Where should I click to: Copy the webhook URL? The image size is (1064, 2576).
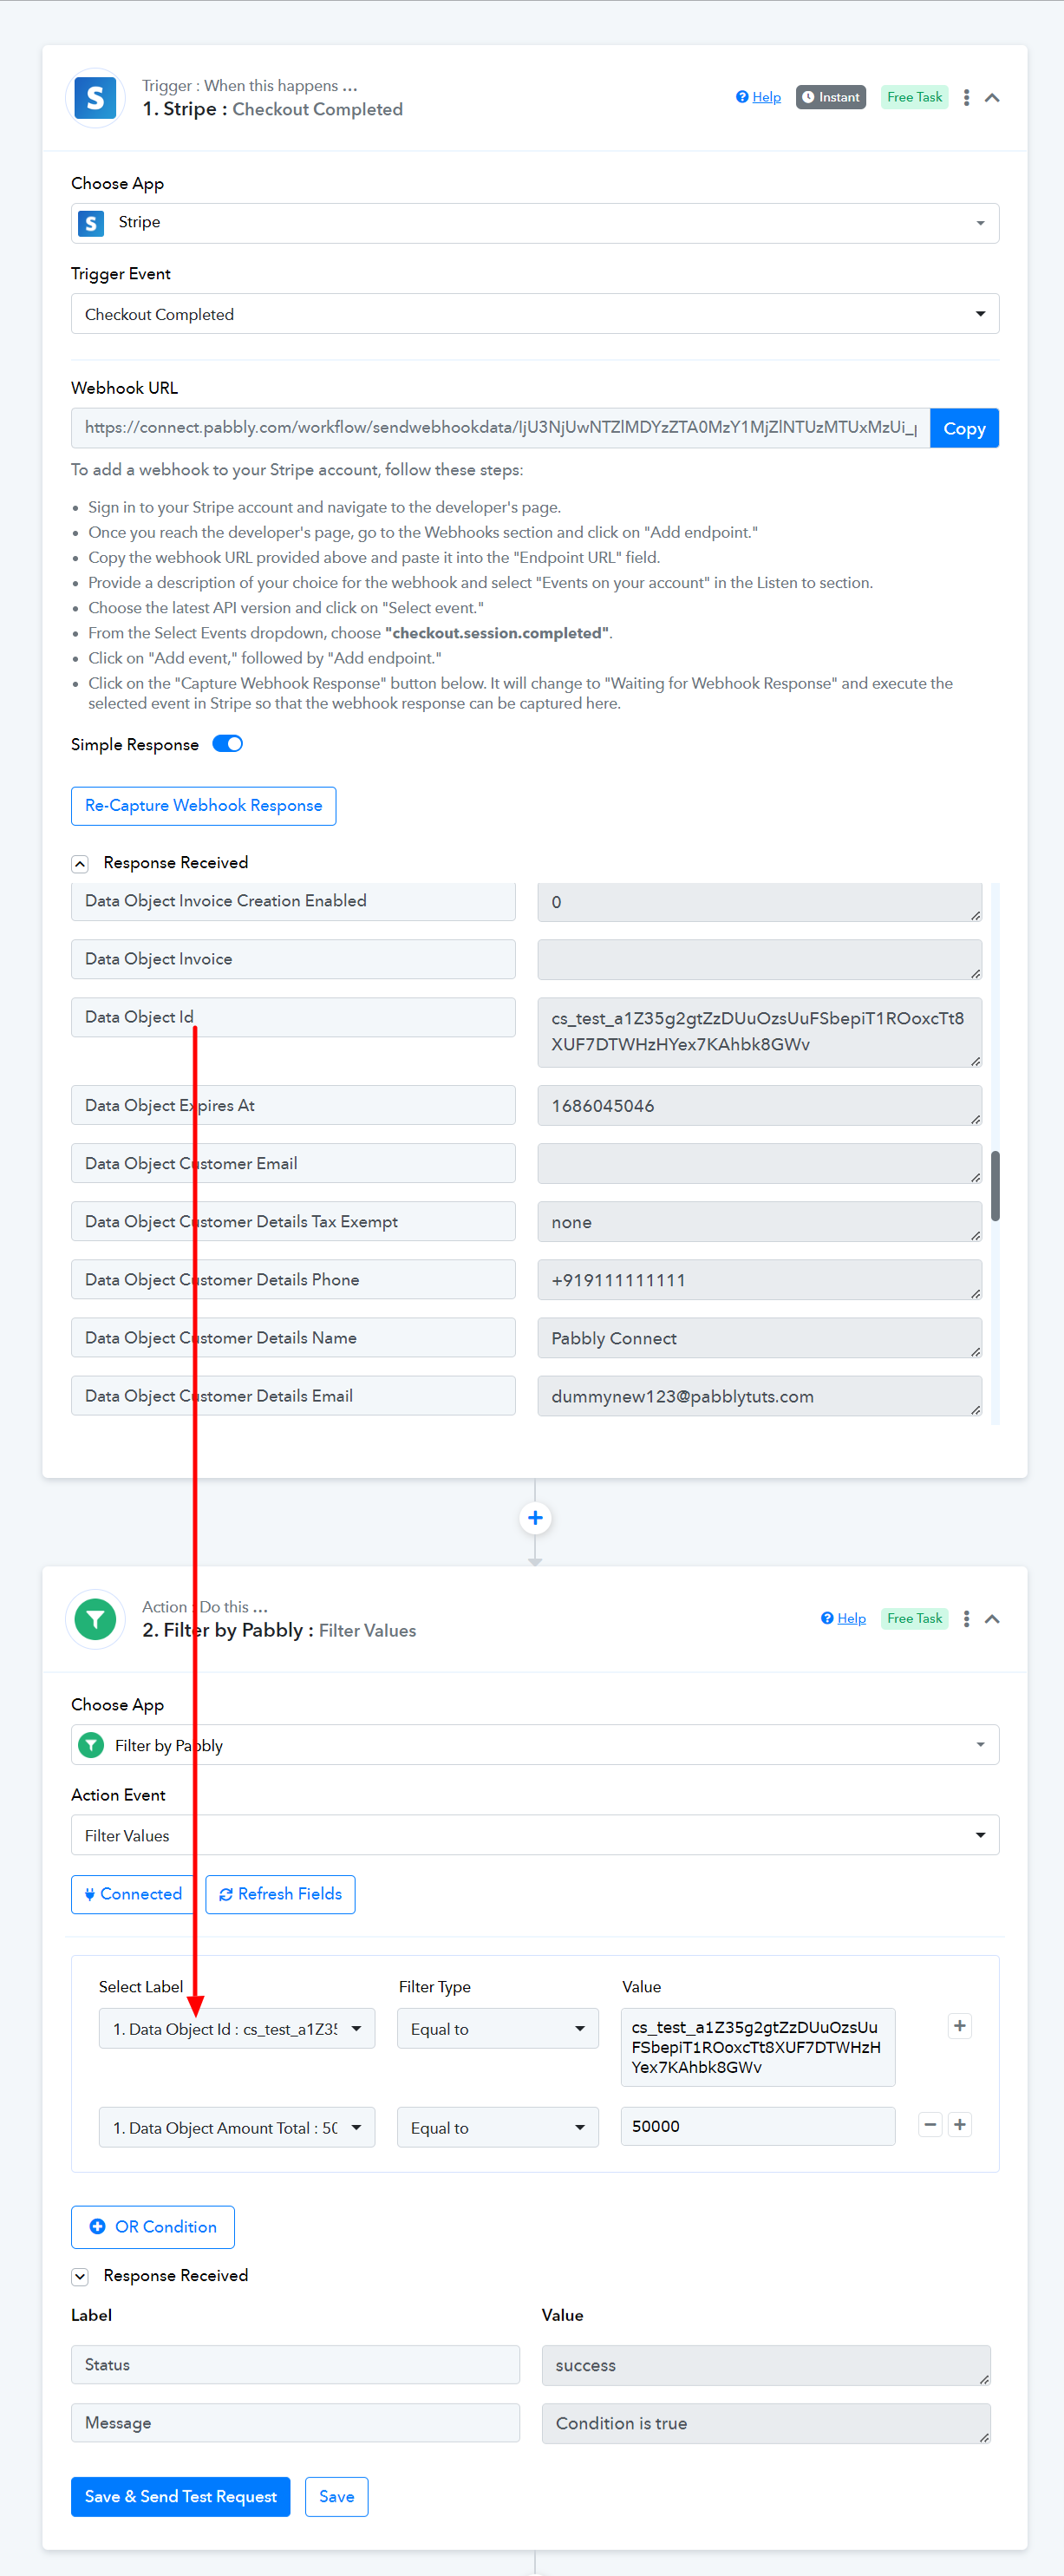(x=964, y=428)
